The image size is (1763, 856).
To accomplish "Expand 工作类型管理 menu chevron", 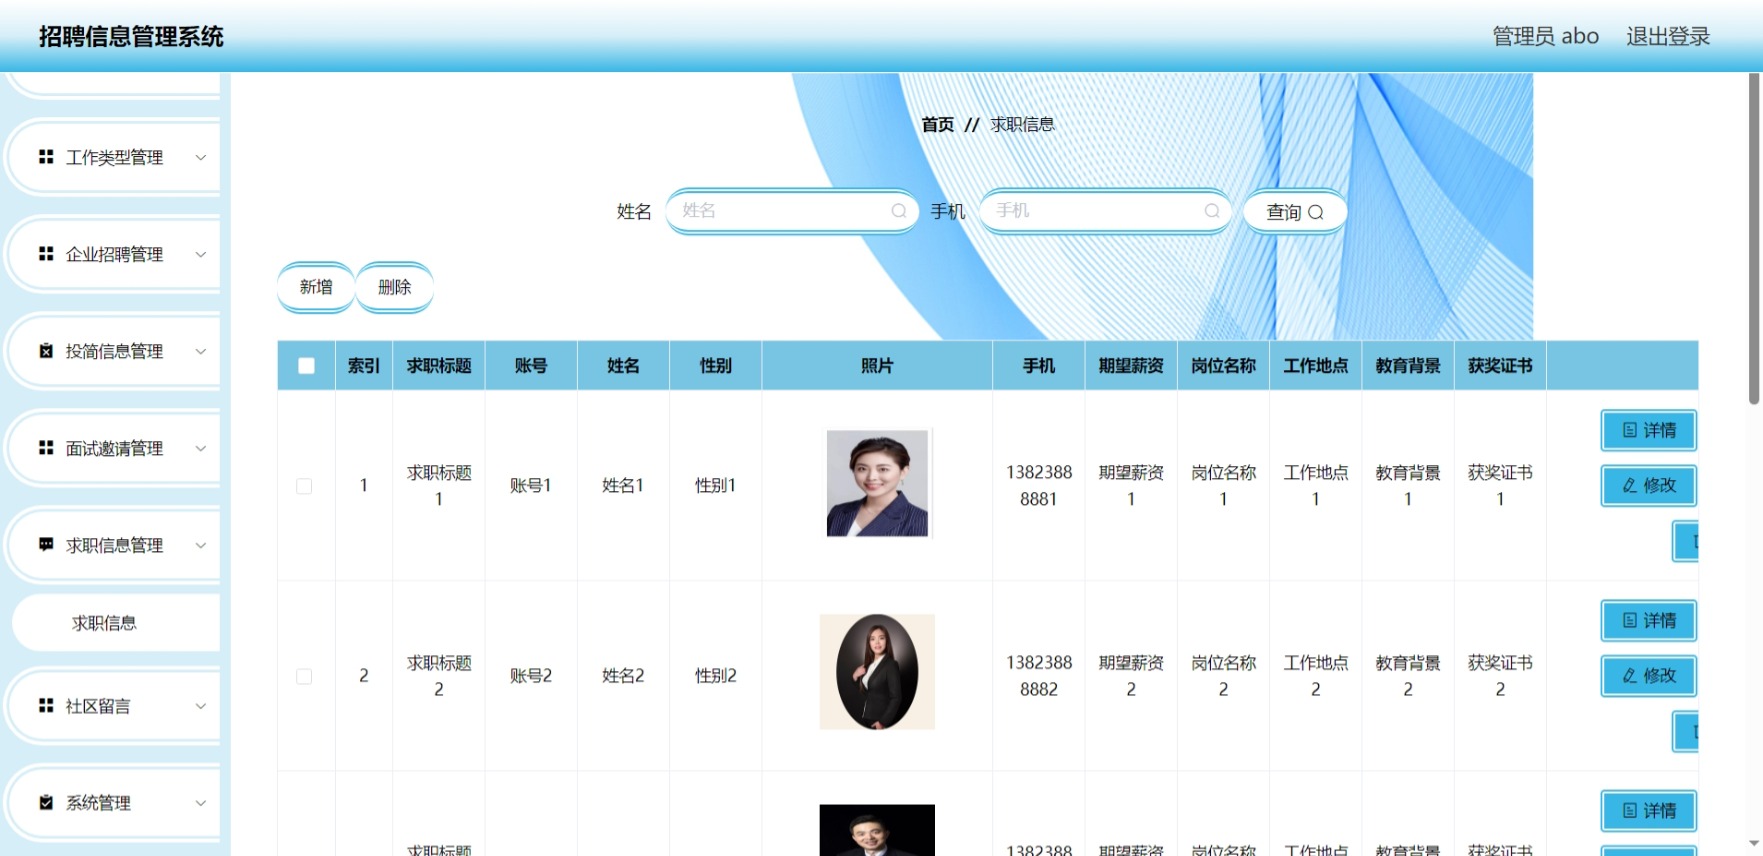I will (x=200, y=157).
